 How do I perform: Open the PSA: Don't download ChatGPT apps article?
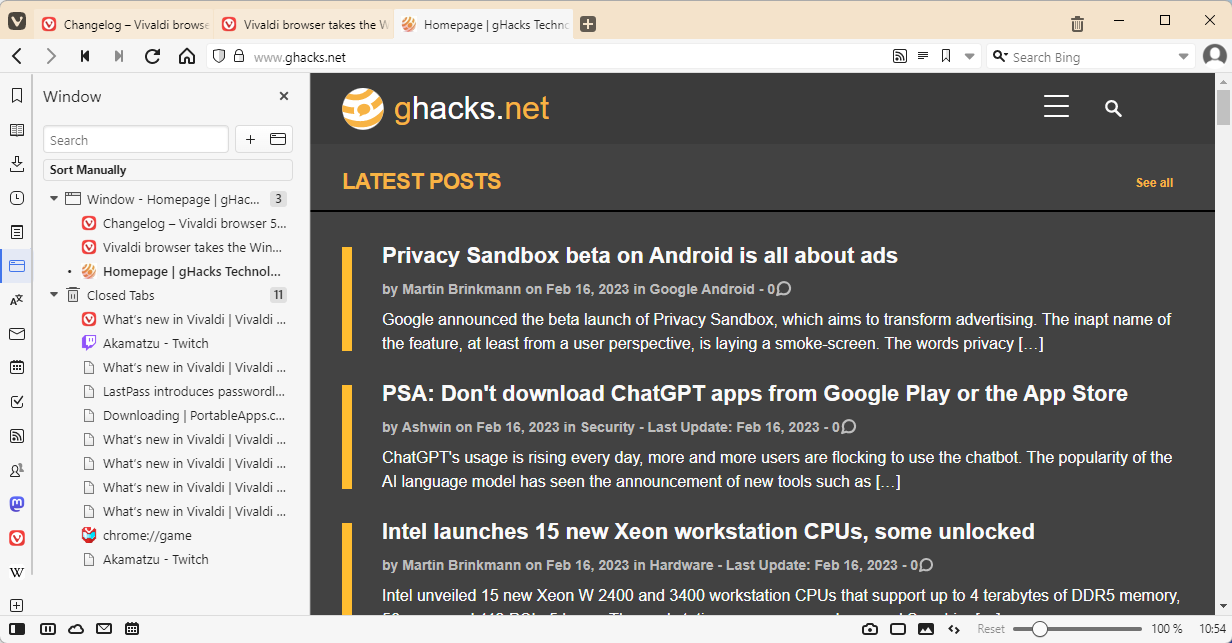point(755,394)
